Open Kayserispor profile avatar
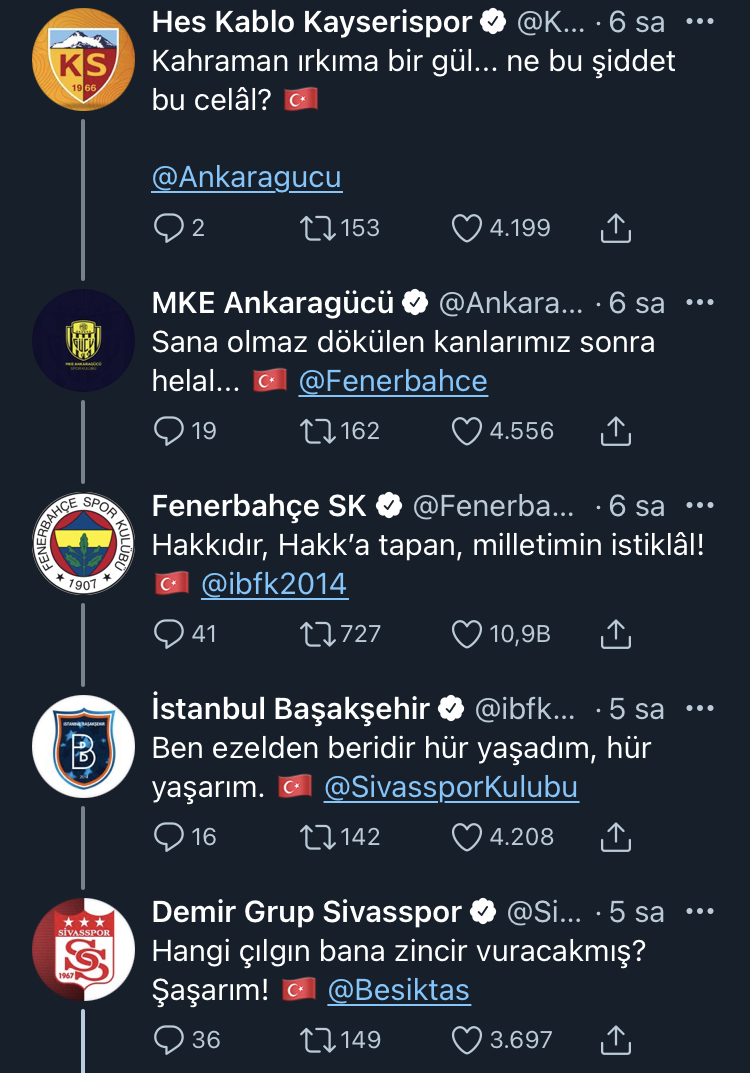Viewport: 750px width, 1073px height. (x=83, y=60)
